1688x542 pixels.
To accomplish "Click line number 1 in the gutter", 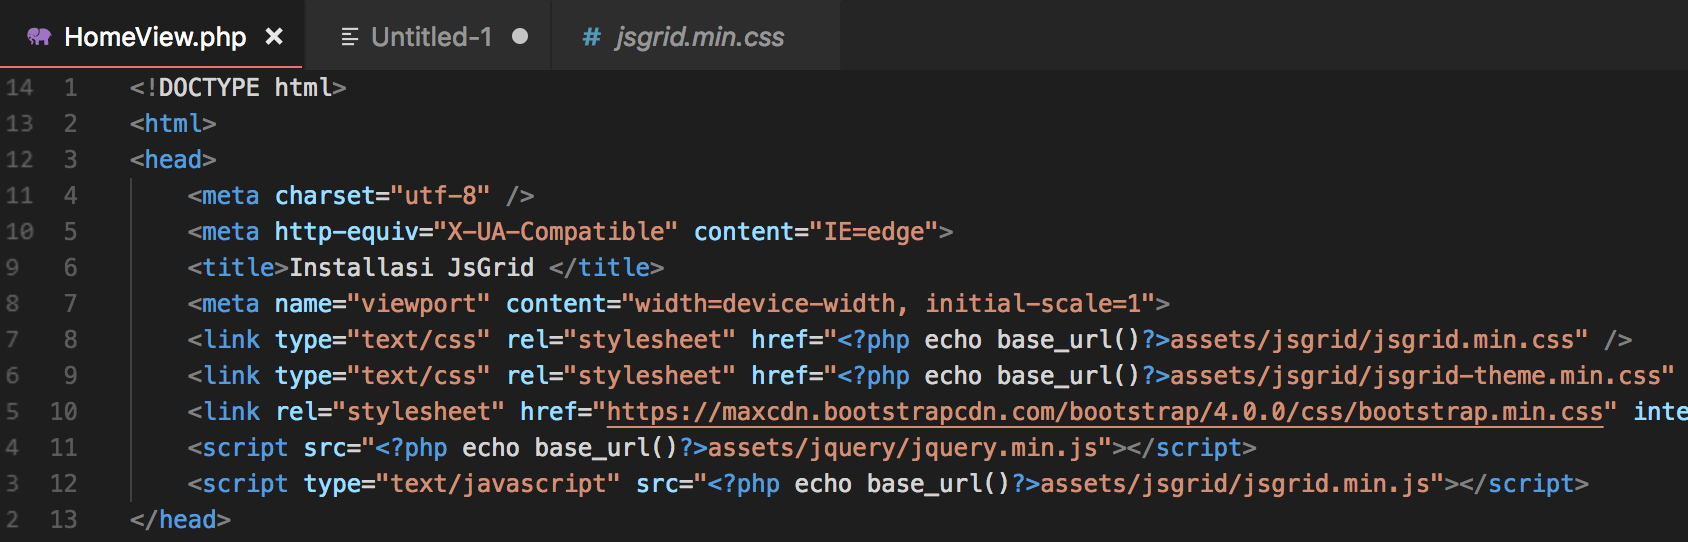I will coord(71,88).
